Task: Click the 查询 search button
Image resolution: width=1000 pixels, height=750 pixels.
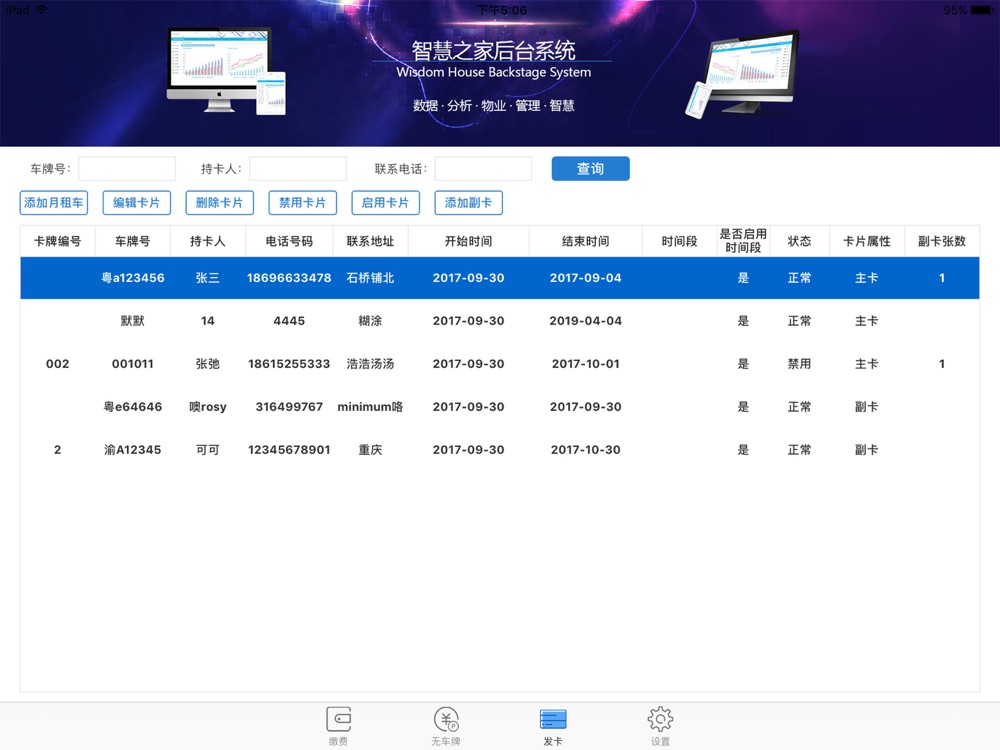Action: pyautogui.click(x=590, y=169)
